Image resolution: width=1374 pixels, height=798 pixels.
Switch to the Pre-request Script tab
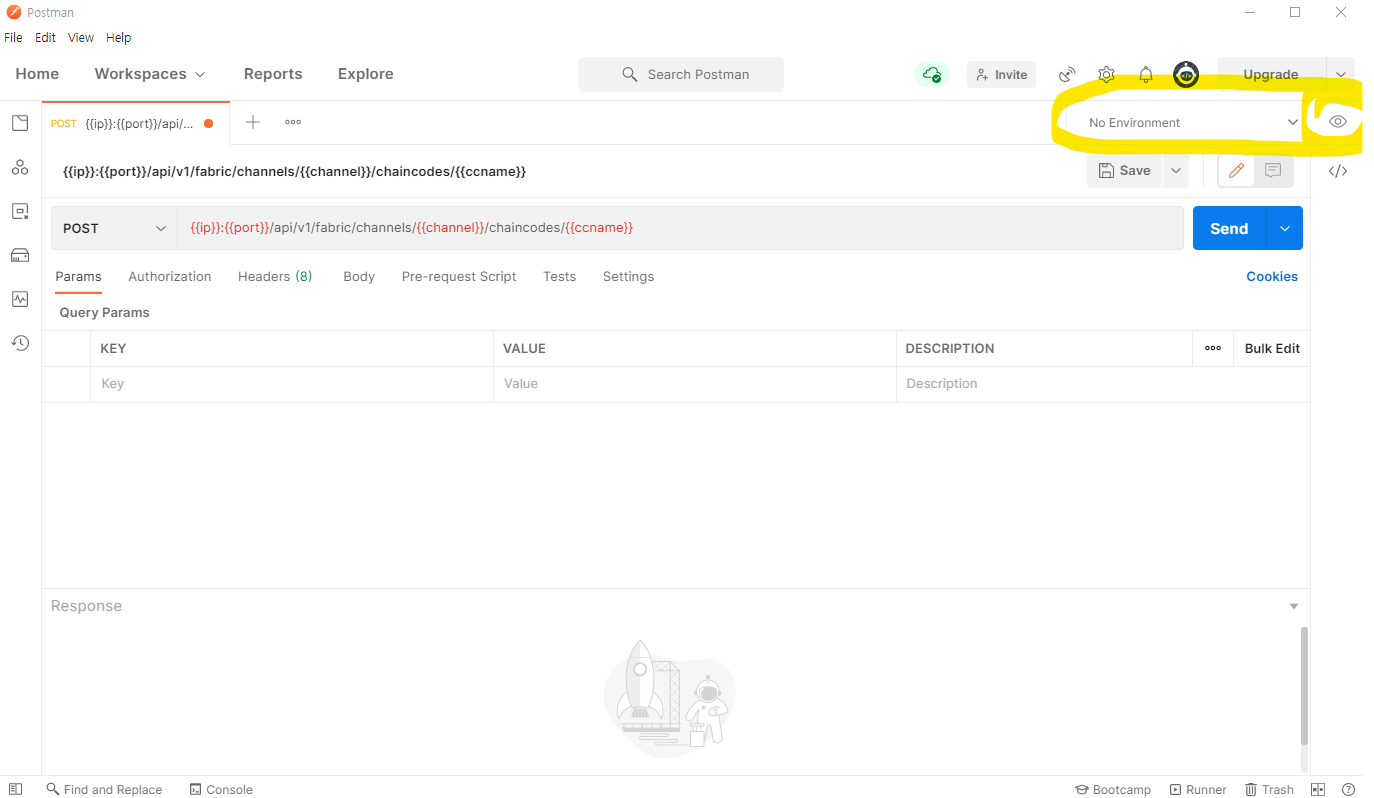459,277
